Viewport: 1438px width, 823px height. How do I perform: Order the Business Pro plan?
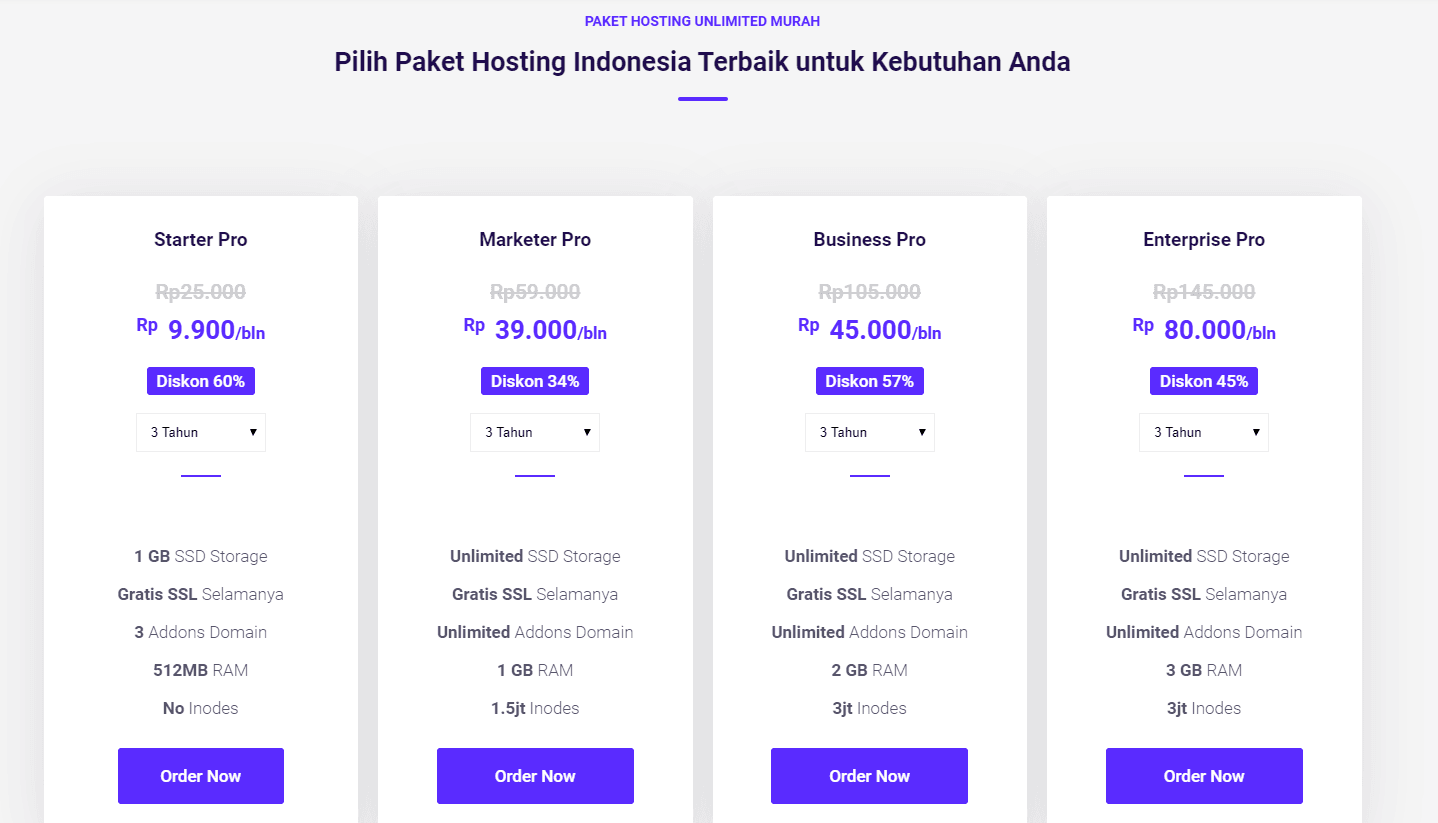(869, 776)
